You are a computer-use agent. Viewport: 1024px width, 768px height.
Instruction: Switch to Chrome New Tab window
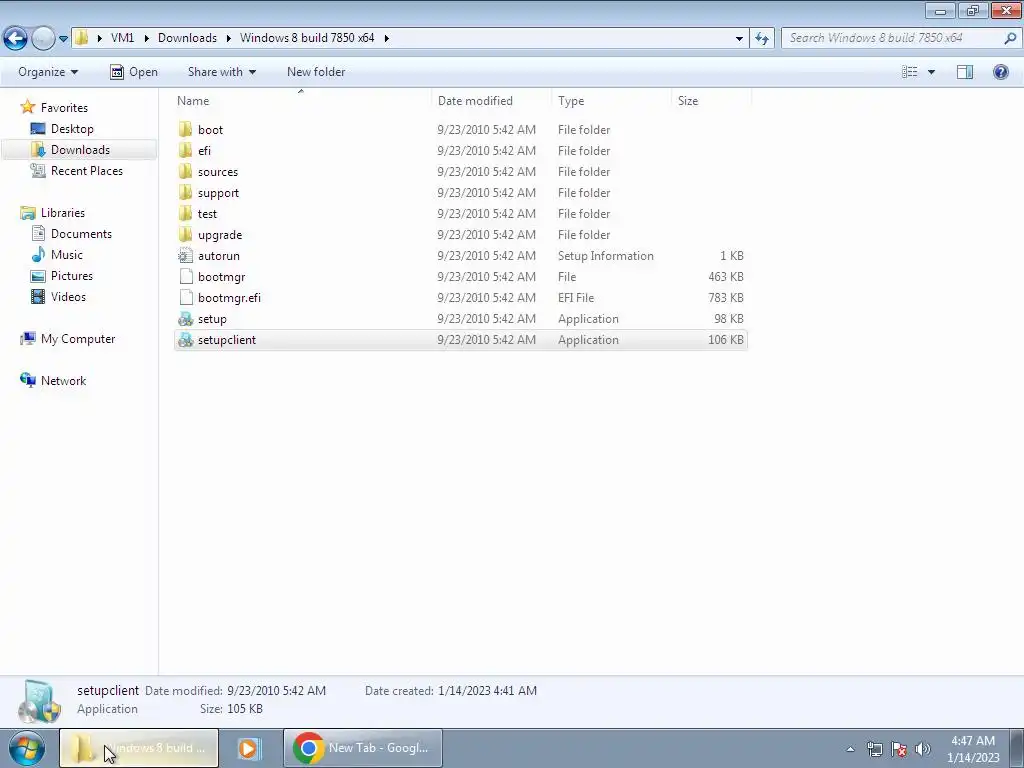363,748
